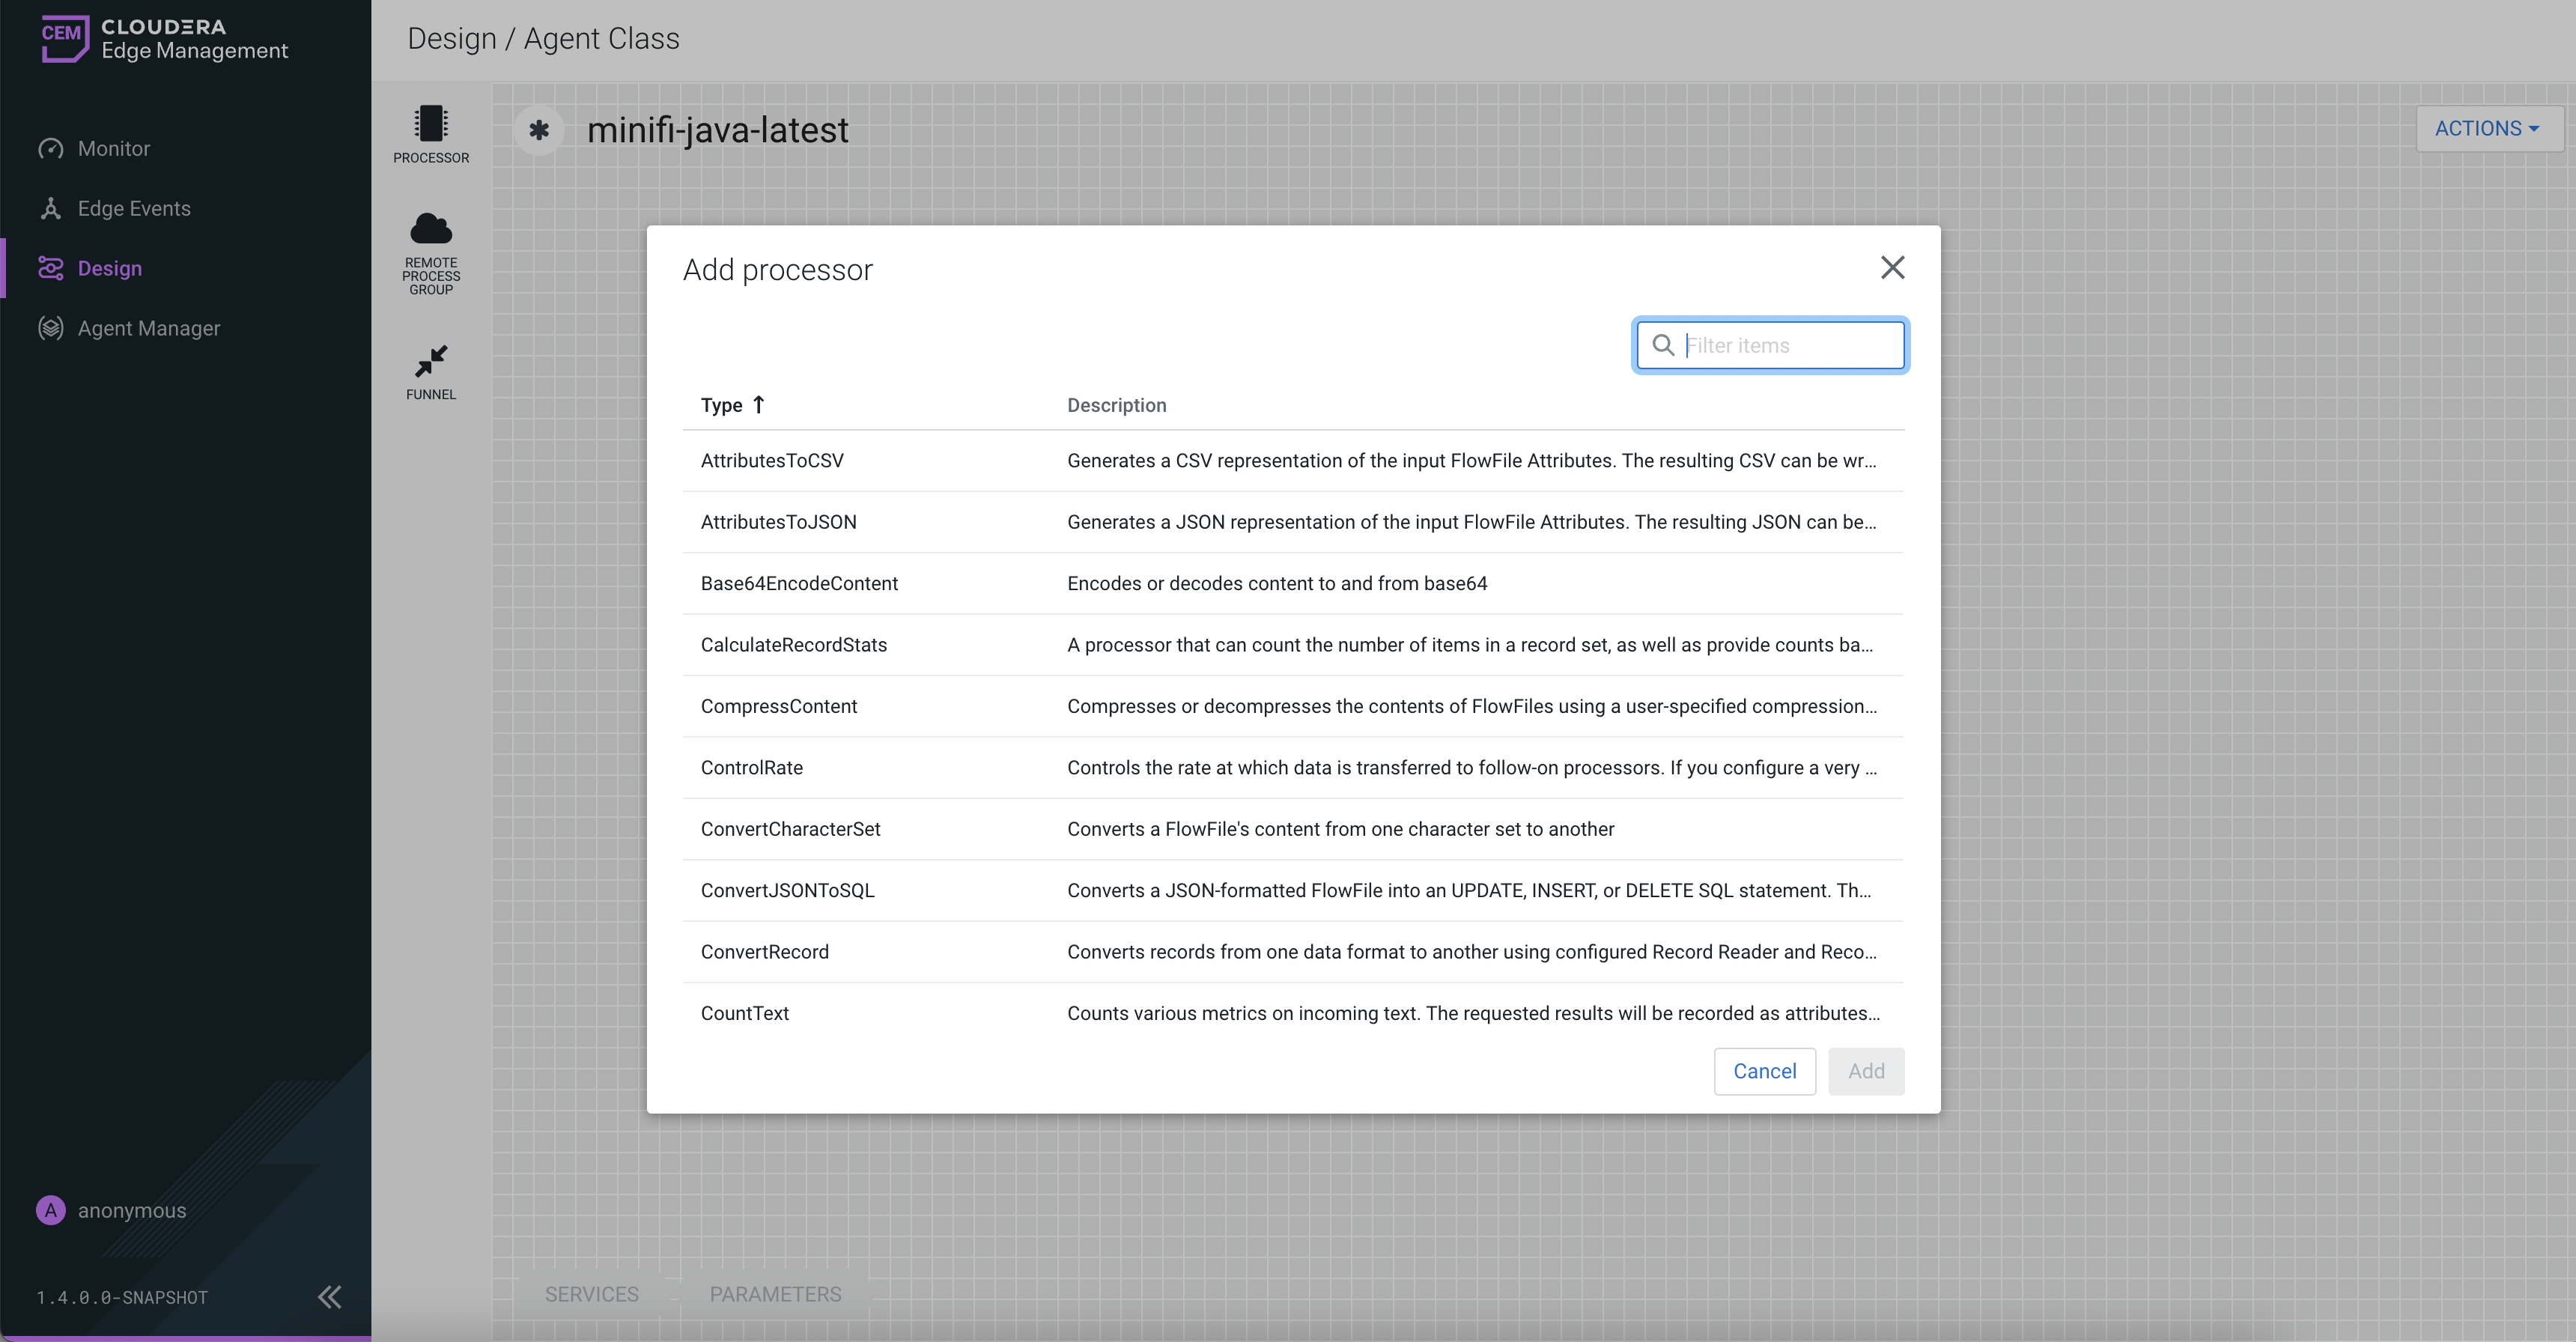Toggle sort order on Type column
Viewport: 2576px width, 1342px height.
[732, 405]
